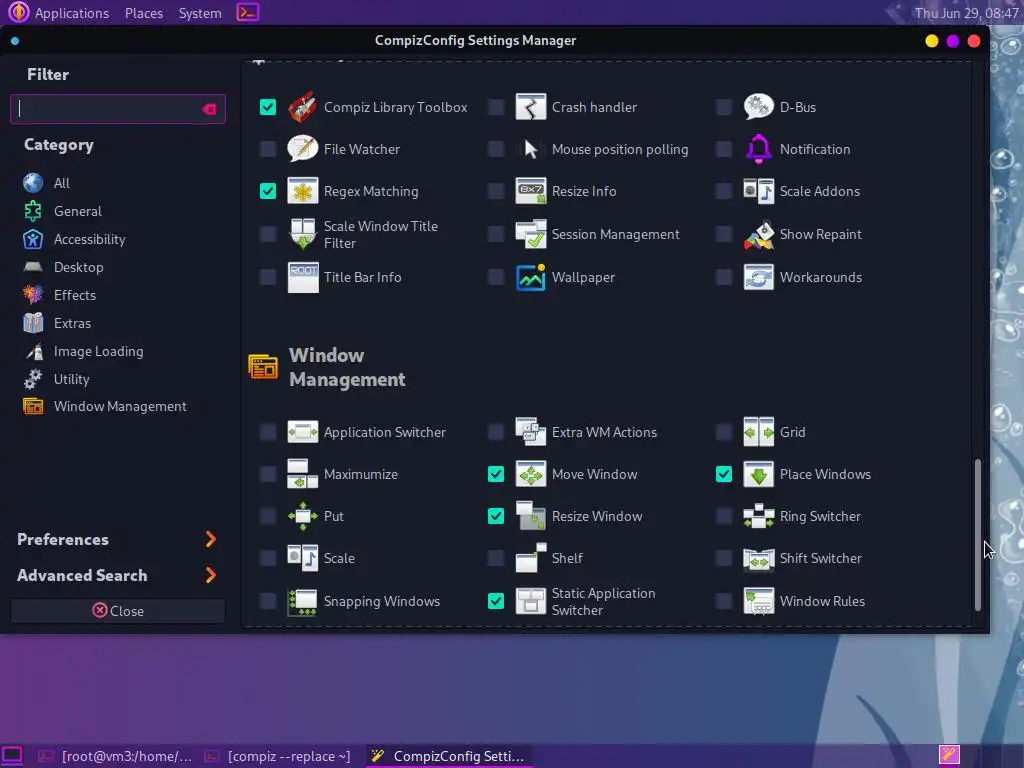Open the Ring Switcher plugin icon
The height and width of the screenshot is (768, 1024).
coord(758,516)
